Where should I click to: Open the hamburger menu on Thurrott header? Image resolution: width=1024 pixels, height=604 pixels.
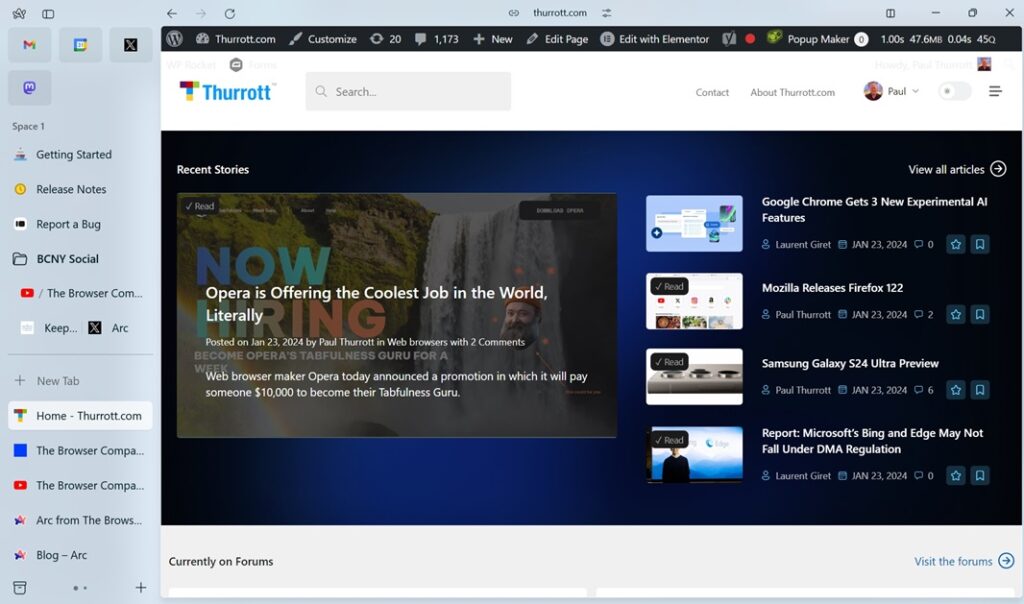(995, 91)
